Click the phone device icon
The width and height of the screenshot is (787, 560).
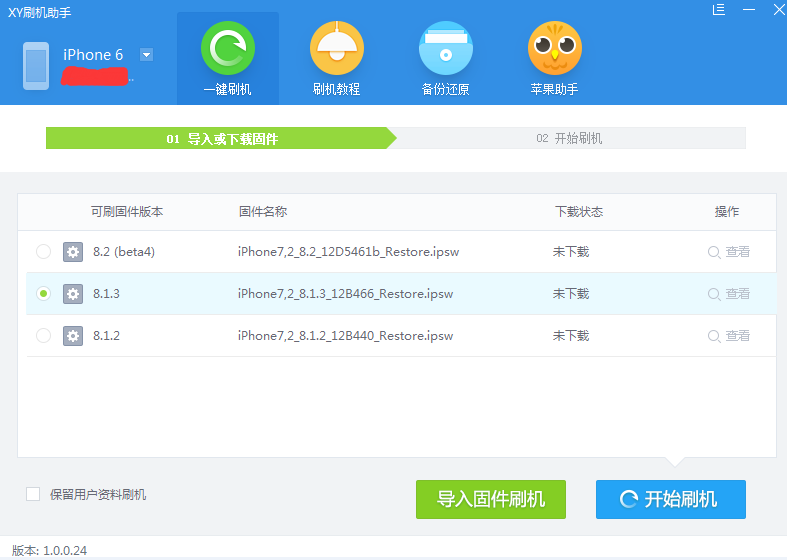tap(36, 66)
